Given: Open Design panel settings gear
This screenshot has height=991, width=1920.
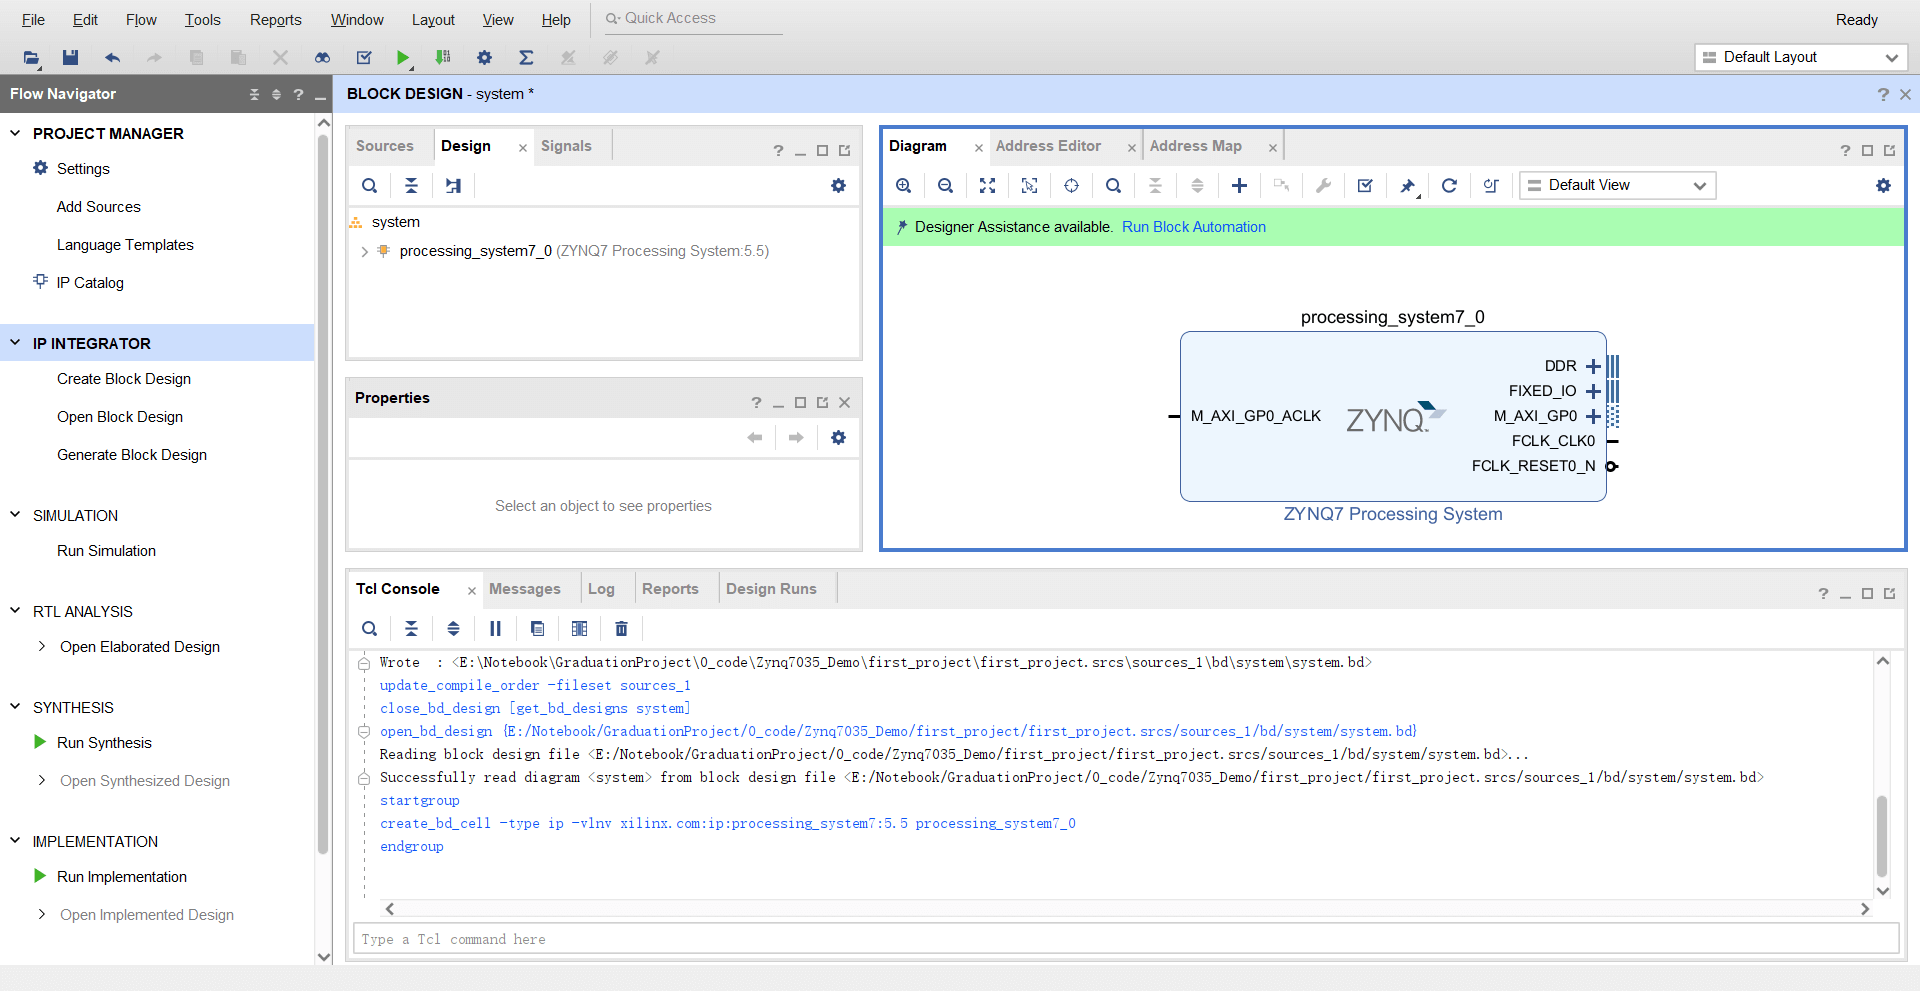Looking at the screenshot, I should 838,185.
